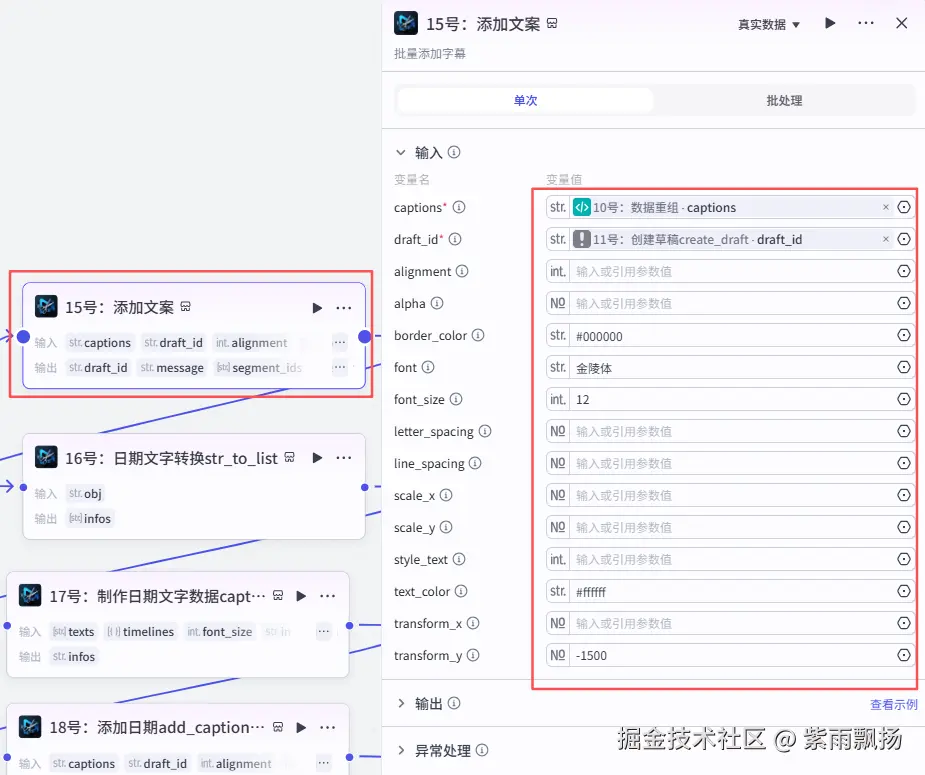The width and height of the screenshot is (925, 775).
Task: Open more options in panel header
Action: [865, 23]
